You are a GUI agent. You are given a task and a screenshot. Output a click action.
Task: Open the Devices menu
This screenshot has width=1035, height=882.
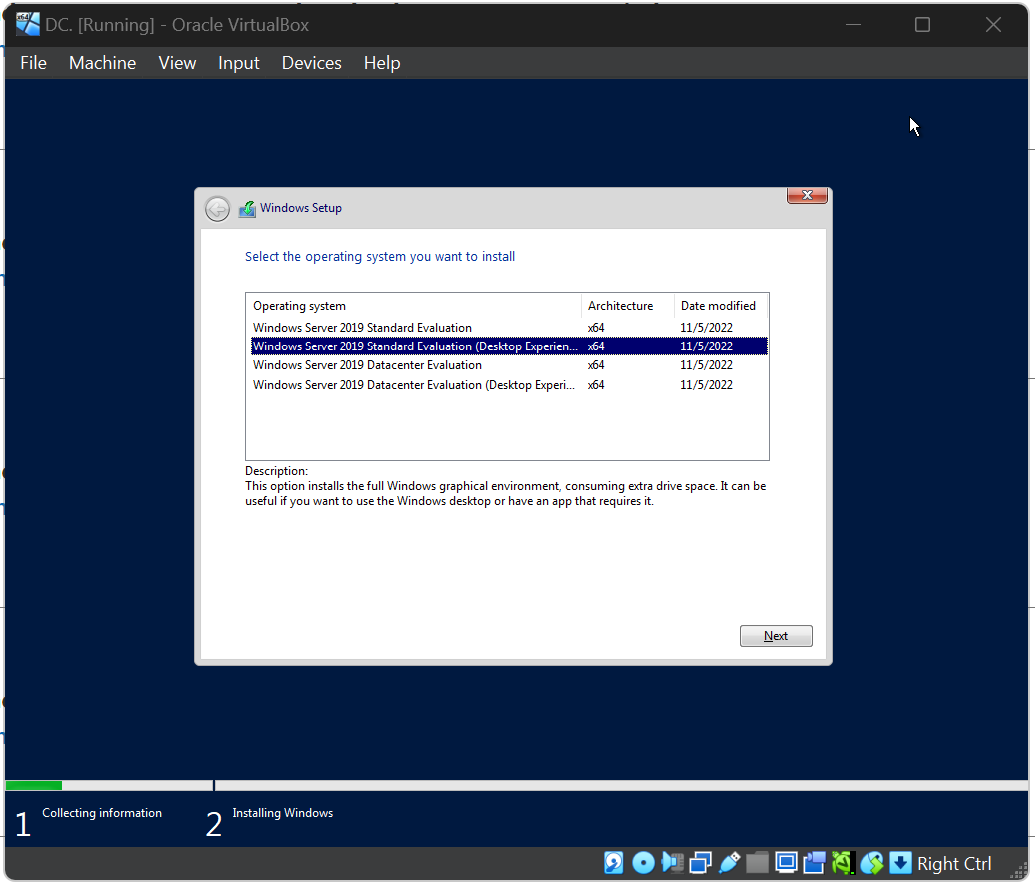(x=312, y=63)
